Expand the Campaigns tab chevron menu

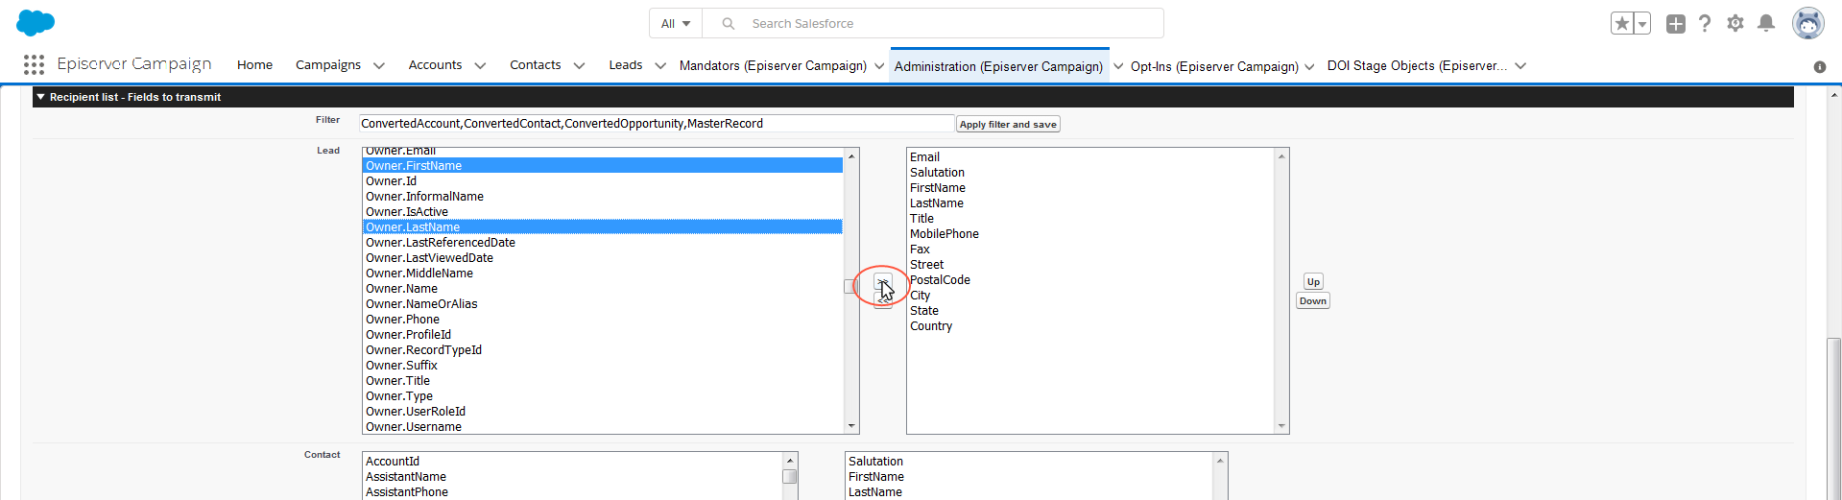(379, 66)
